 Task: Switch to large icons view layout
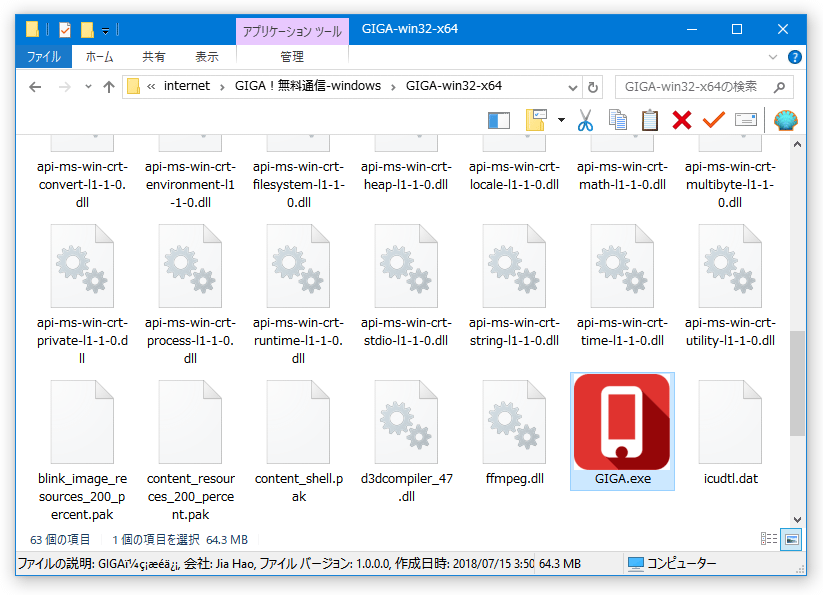pos(791,539)
